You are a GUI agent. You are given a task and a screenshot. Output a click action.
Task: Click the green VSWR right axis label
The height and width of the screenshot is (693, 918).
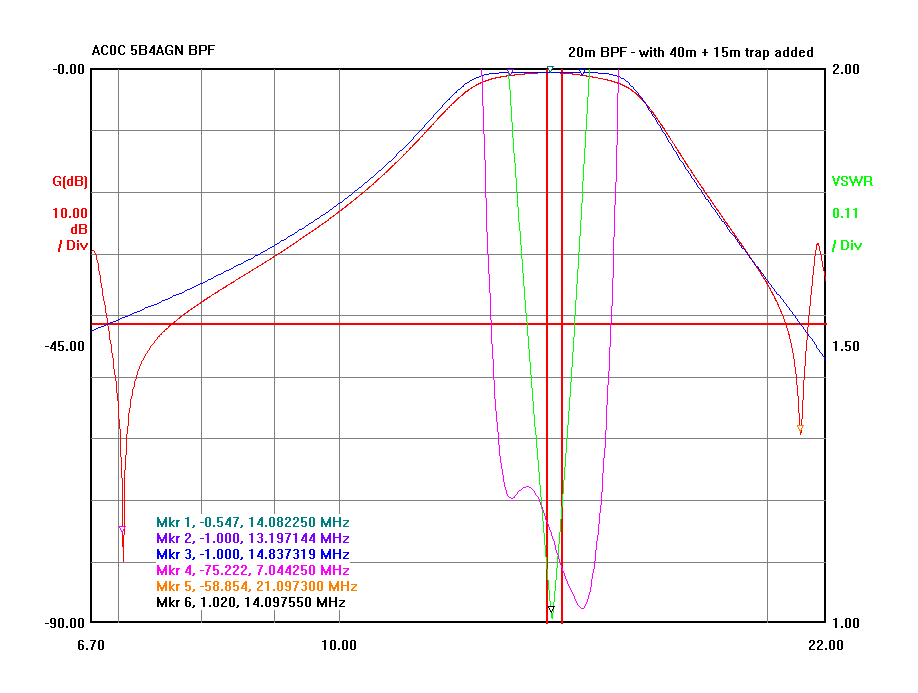852,182
